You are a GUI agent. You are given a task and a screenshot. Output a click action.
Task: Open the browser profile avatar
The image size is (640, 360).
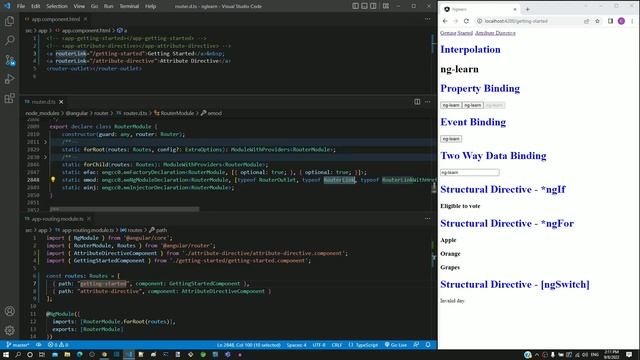(x=621, y=21)
